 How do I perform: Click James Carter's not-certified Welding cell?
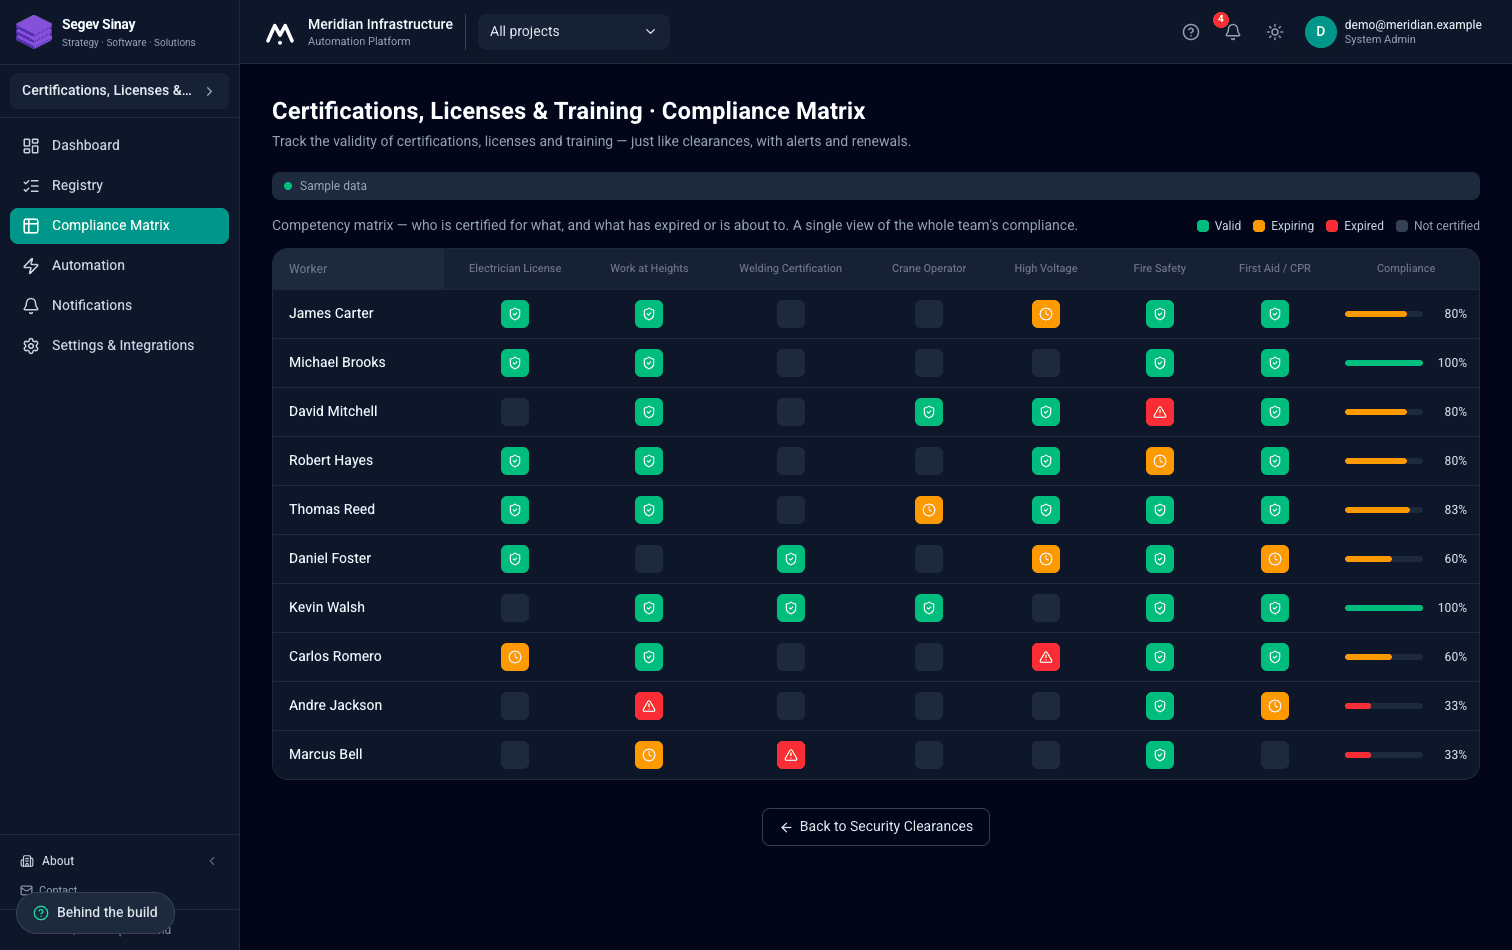pyautogui.click(x=791, y=314)
